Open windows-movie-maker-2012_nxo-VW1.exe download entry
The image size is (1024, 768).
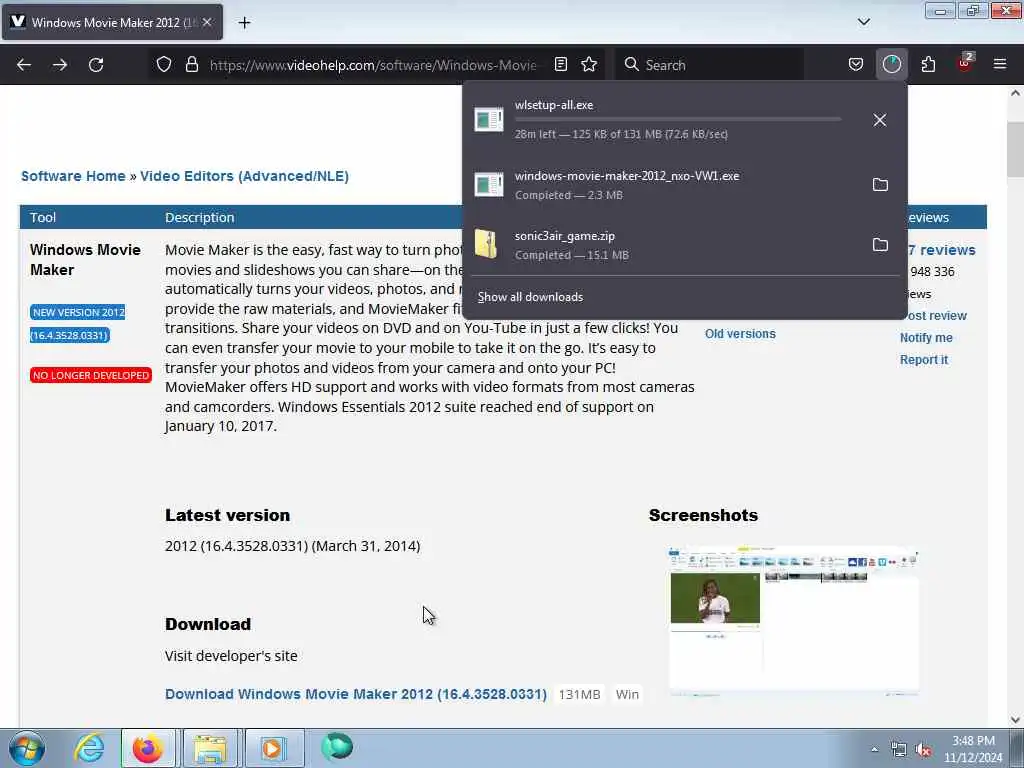coord(662,185)
